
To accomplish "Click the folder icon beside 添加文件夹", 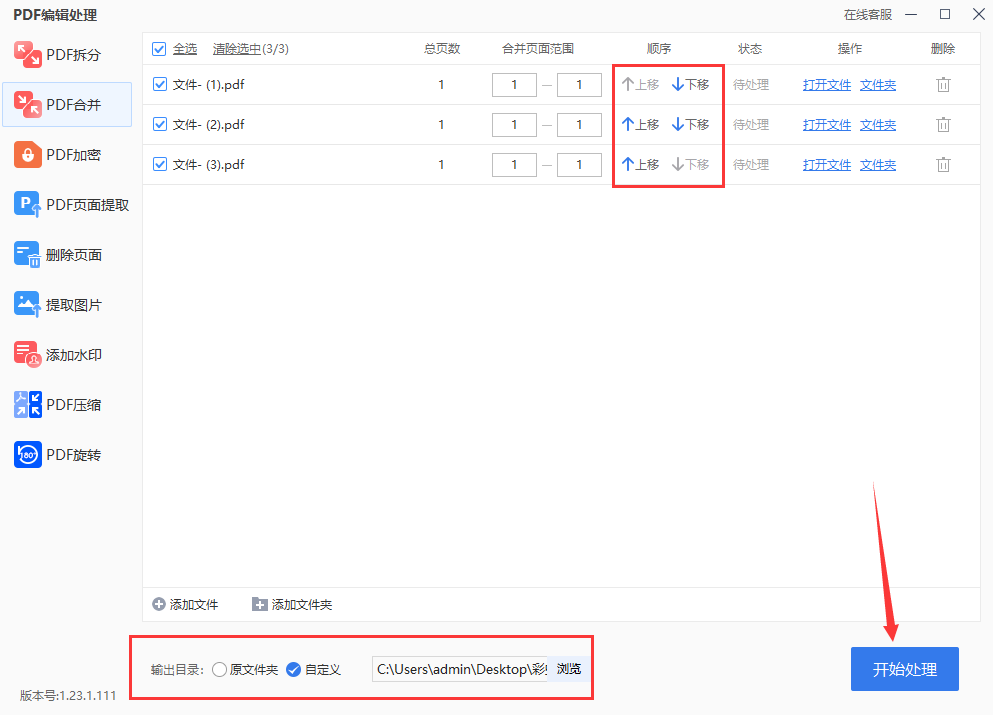I will (x=260, y=604).
